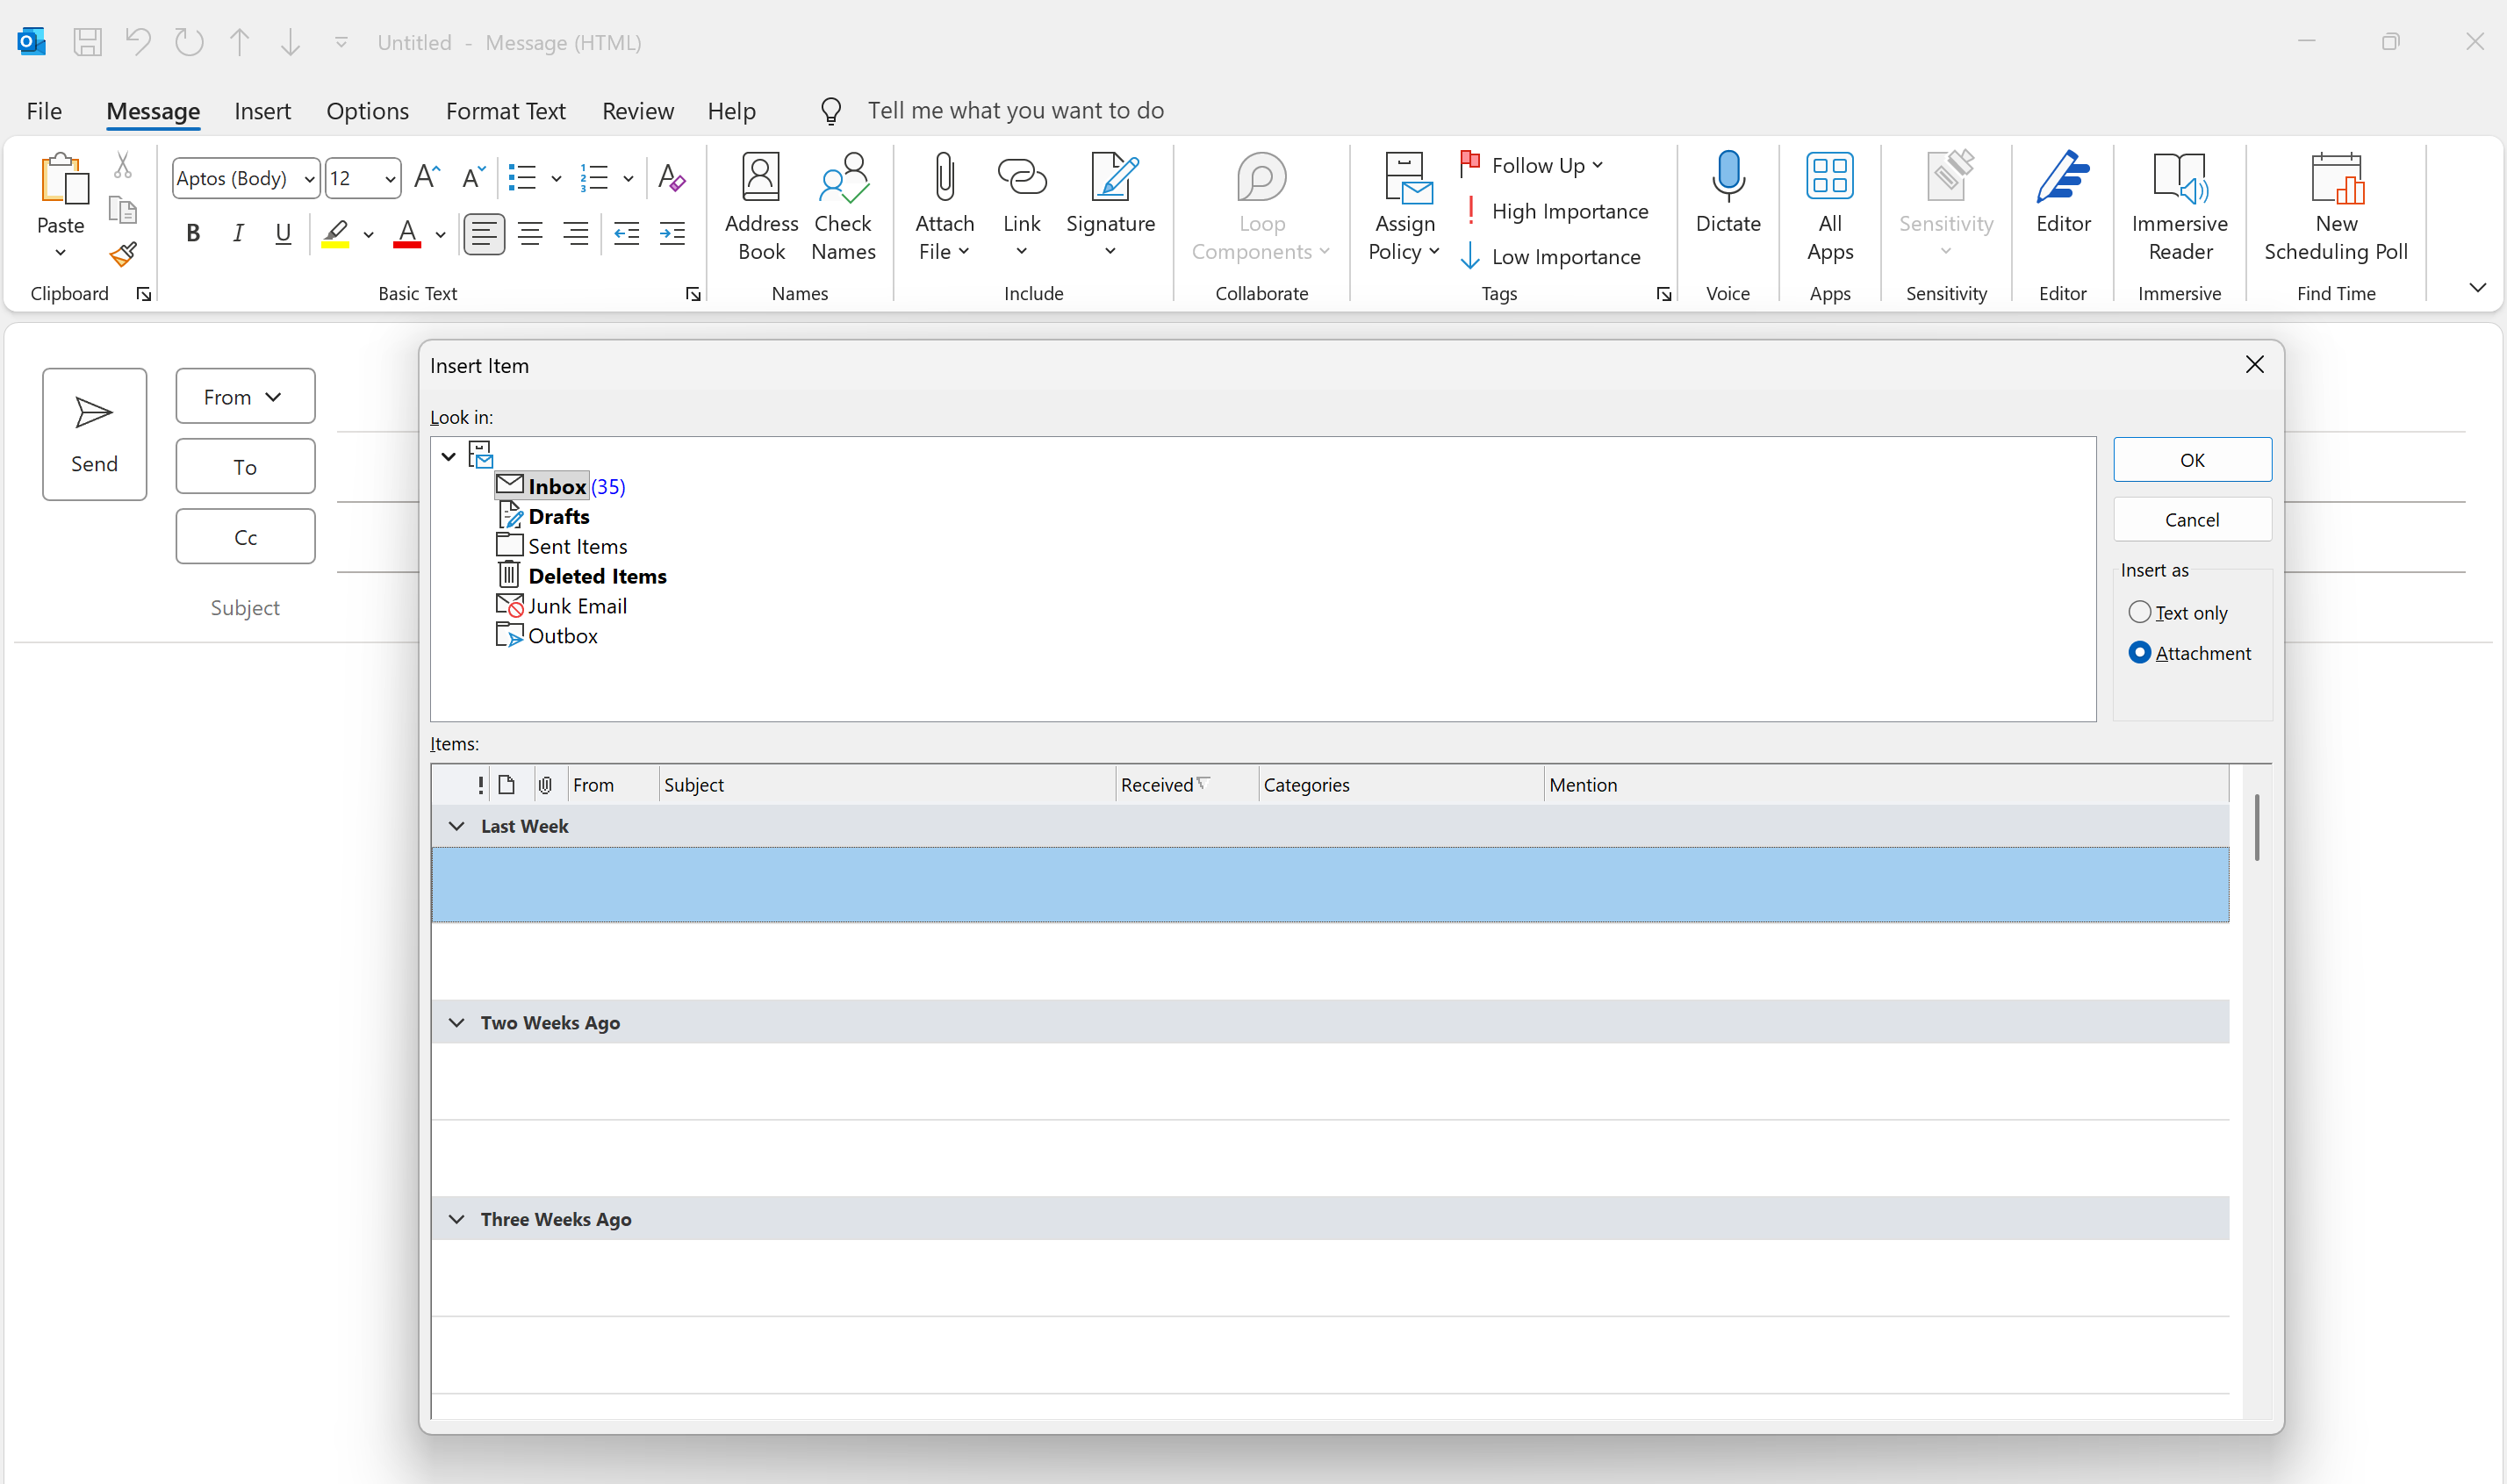Switch to the Review ribbon tab
This screenshot has height=1484, width=2507.
[637, 111]
